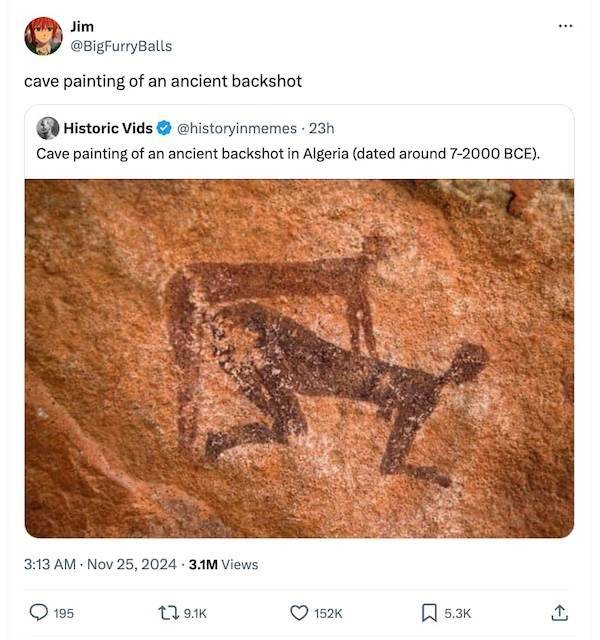Click the @historyinmemes handle

click(x=236, y=128)
